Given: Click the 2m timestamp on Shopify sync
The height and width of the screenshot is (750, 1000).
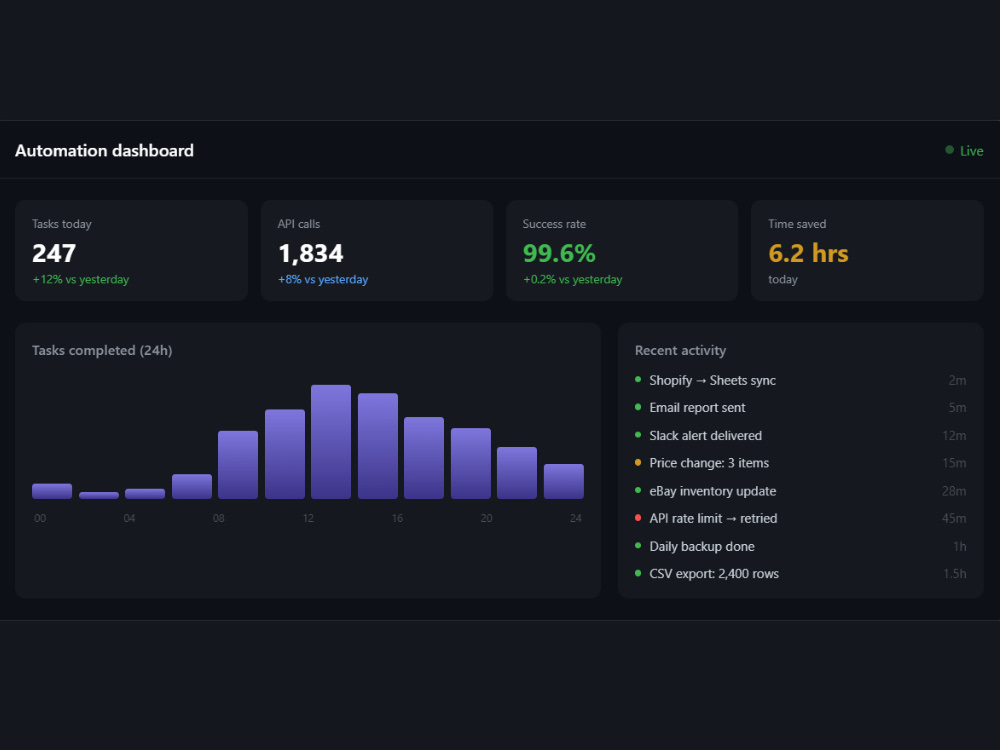Looking at the screenshot, I should coord(957,381).
